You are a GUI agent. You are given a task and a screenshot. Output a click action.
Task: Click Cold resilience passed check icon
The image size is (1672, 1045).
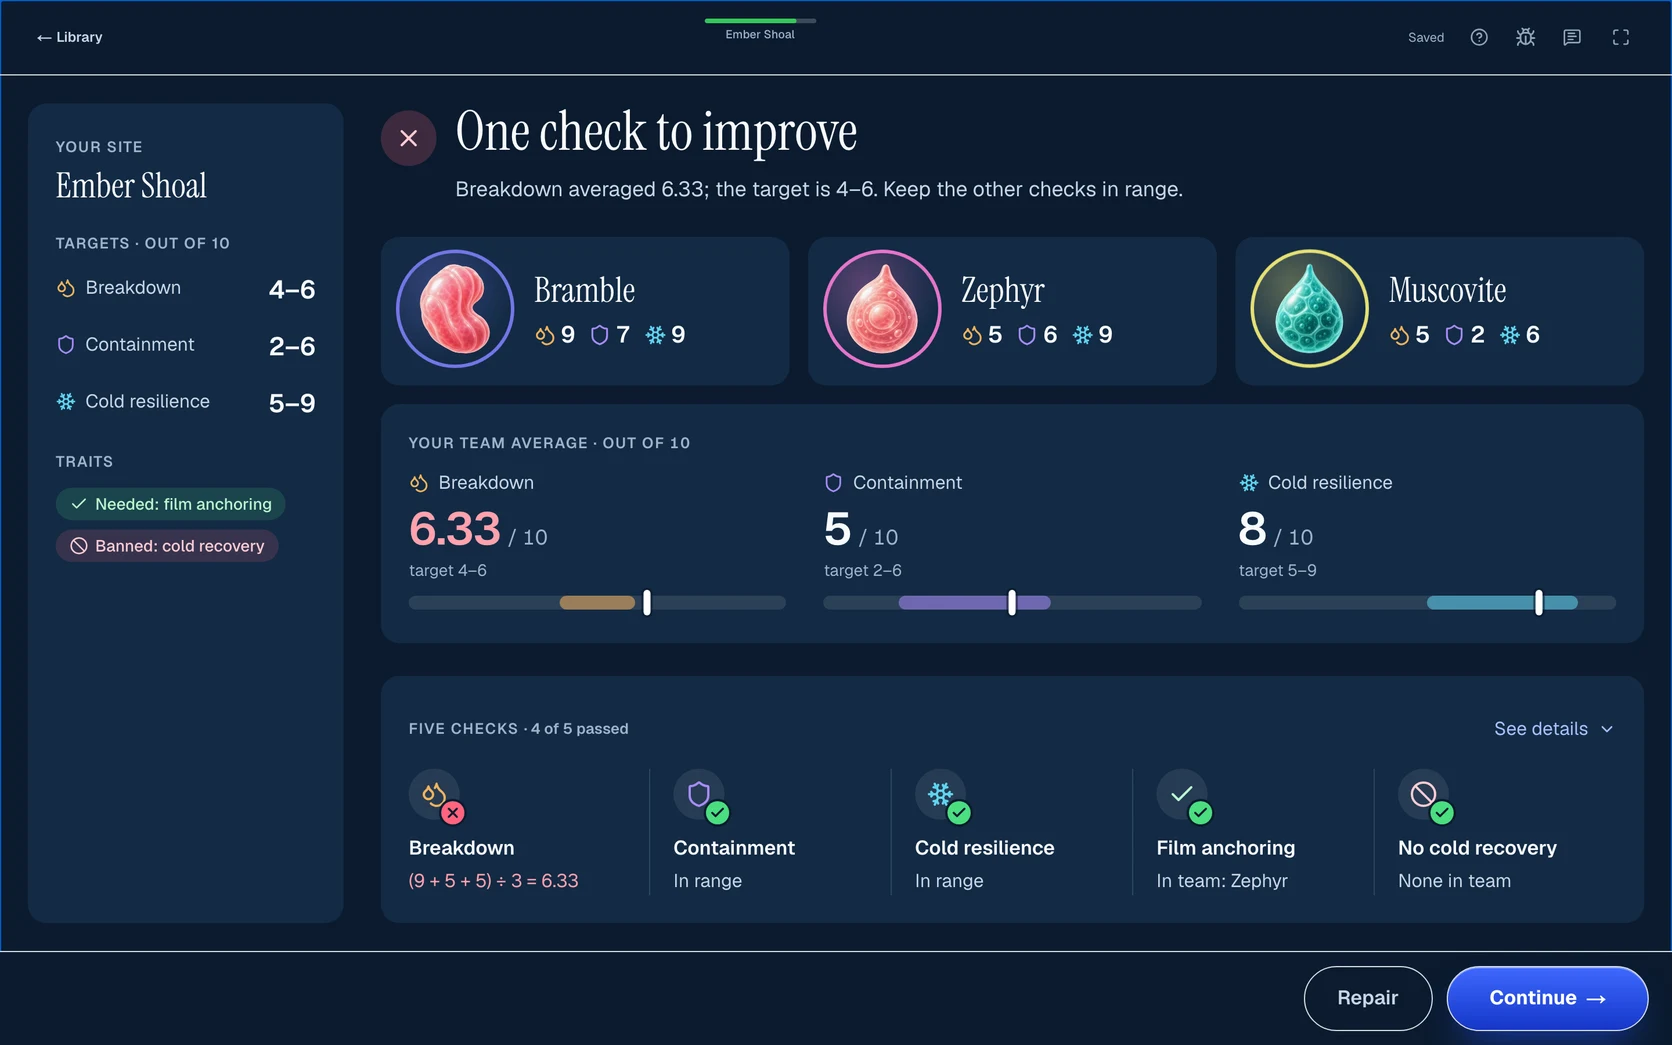(943, 797)
